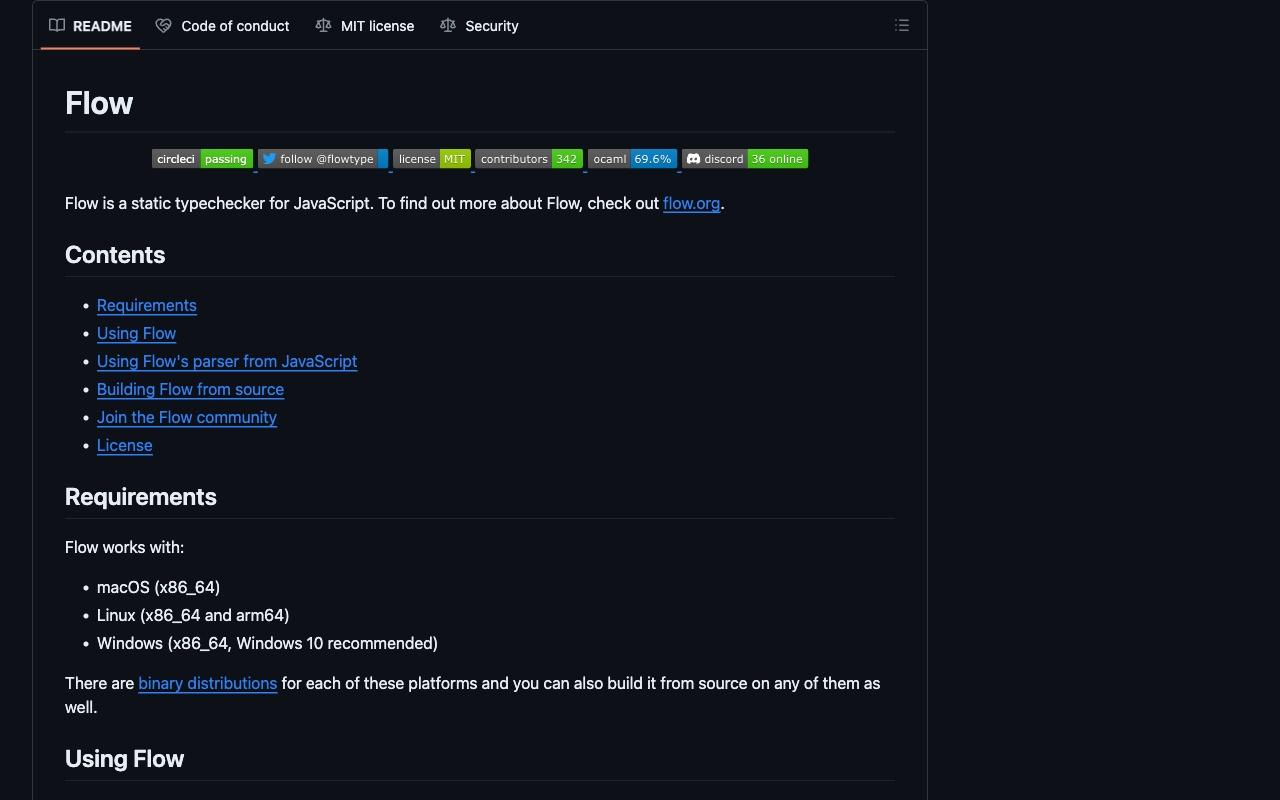The height and width of the screenshot is (800, 1280).
Task: Click the Flow main heading
Action: 99,103
